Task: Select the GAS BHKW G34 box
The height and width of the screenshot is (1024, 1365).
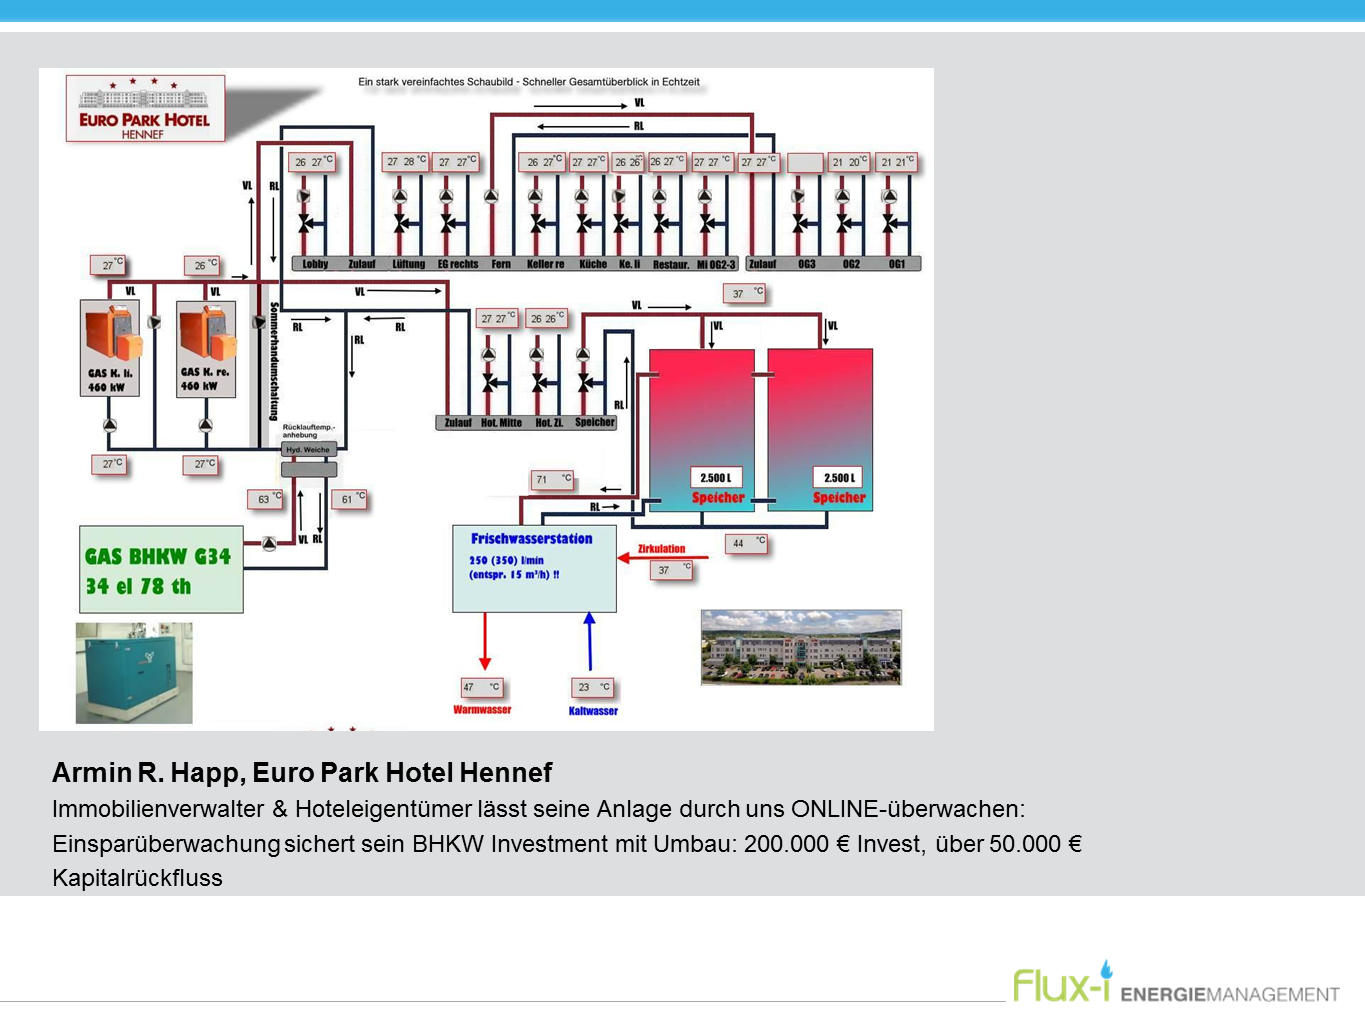Action: [162, 570]
